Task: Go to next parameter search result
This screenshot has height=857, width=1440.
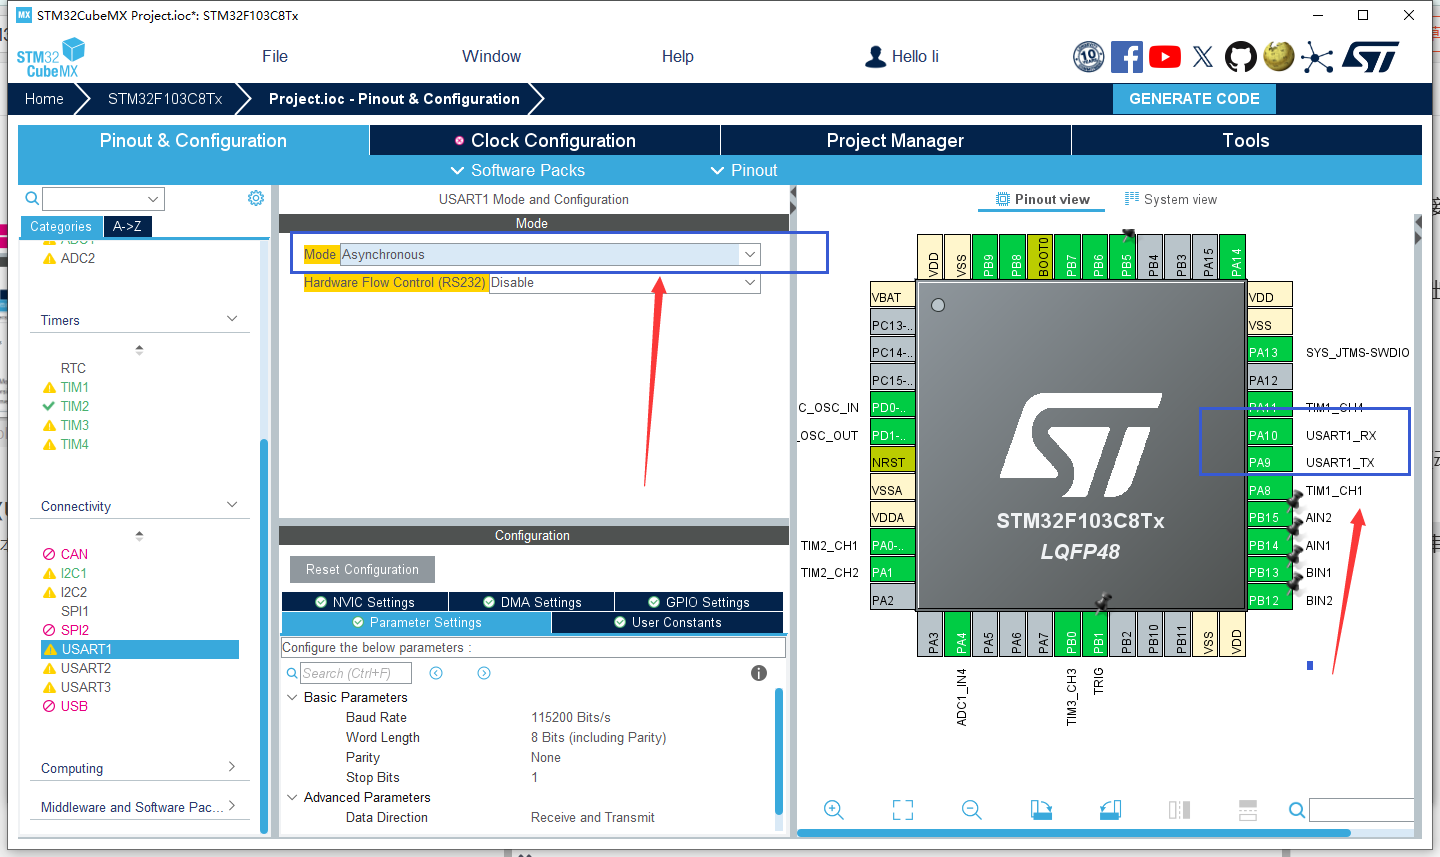Action: coord(484,673)
